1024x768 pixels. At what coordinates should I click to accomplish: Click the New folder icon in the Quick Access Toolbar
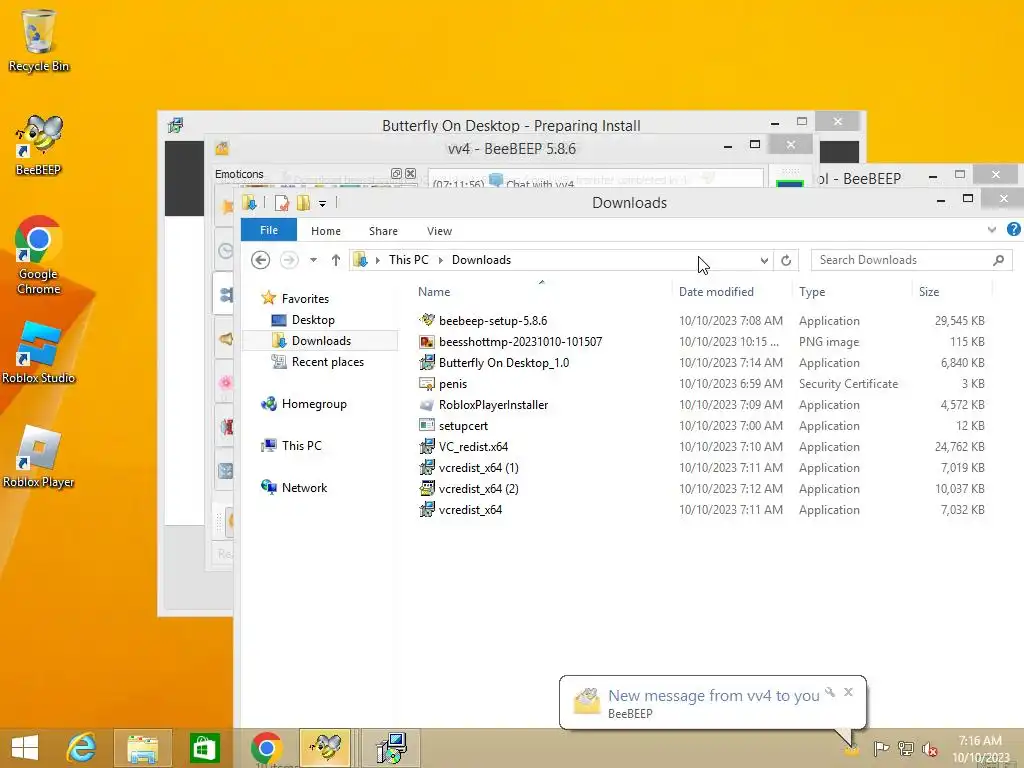point(303,203)
